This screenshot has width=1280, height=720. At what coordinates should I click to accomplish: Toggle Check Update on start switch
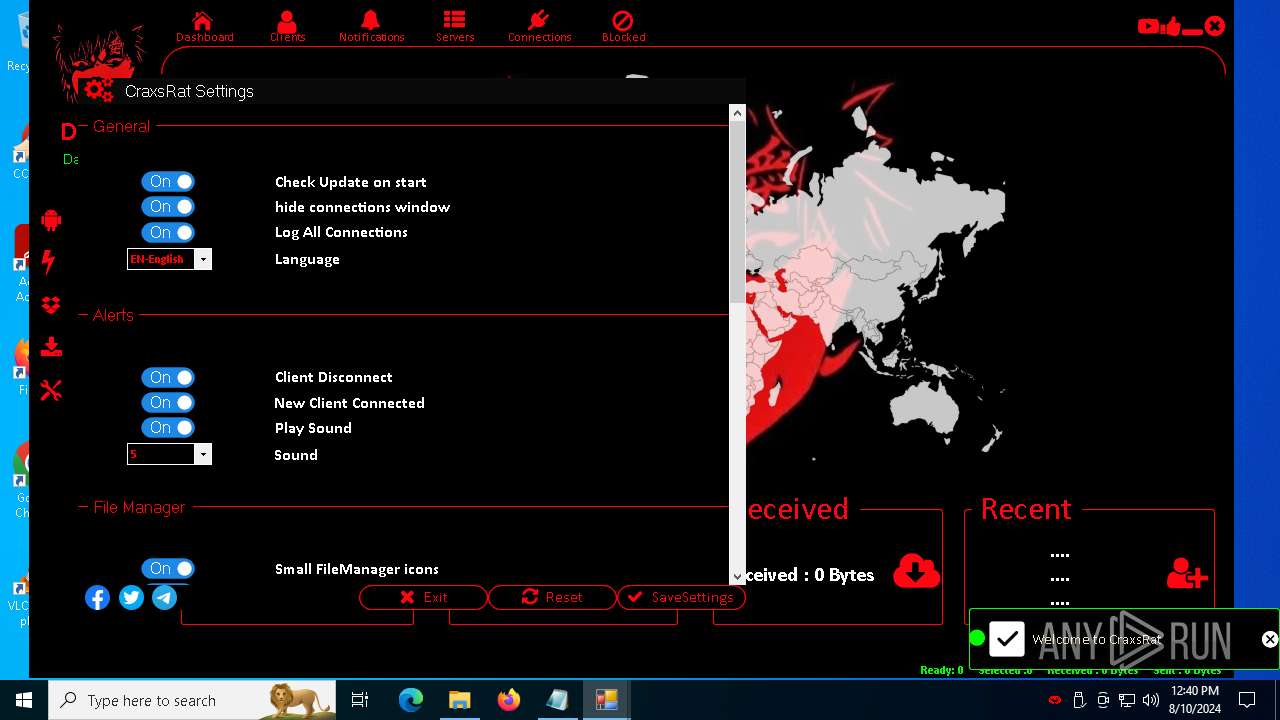click(x=168, y=181)
